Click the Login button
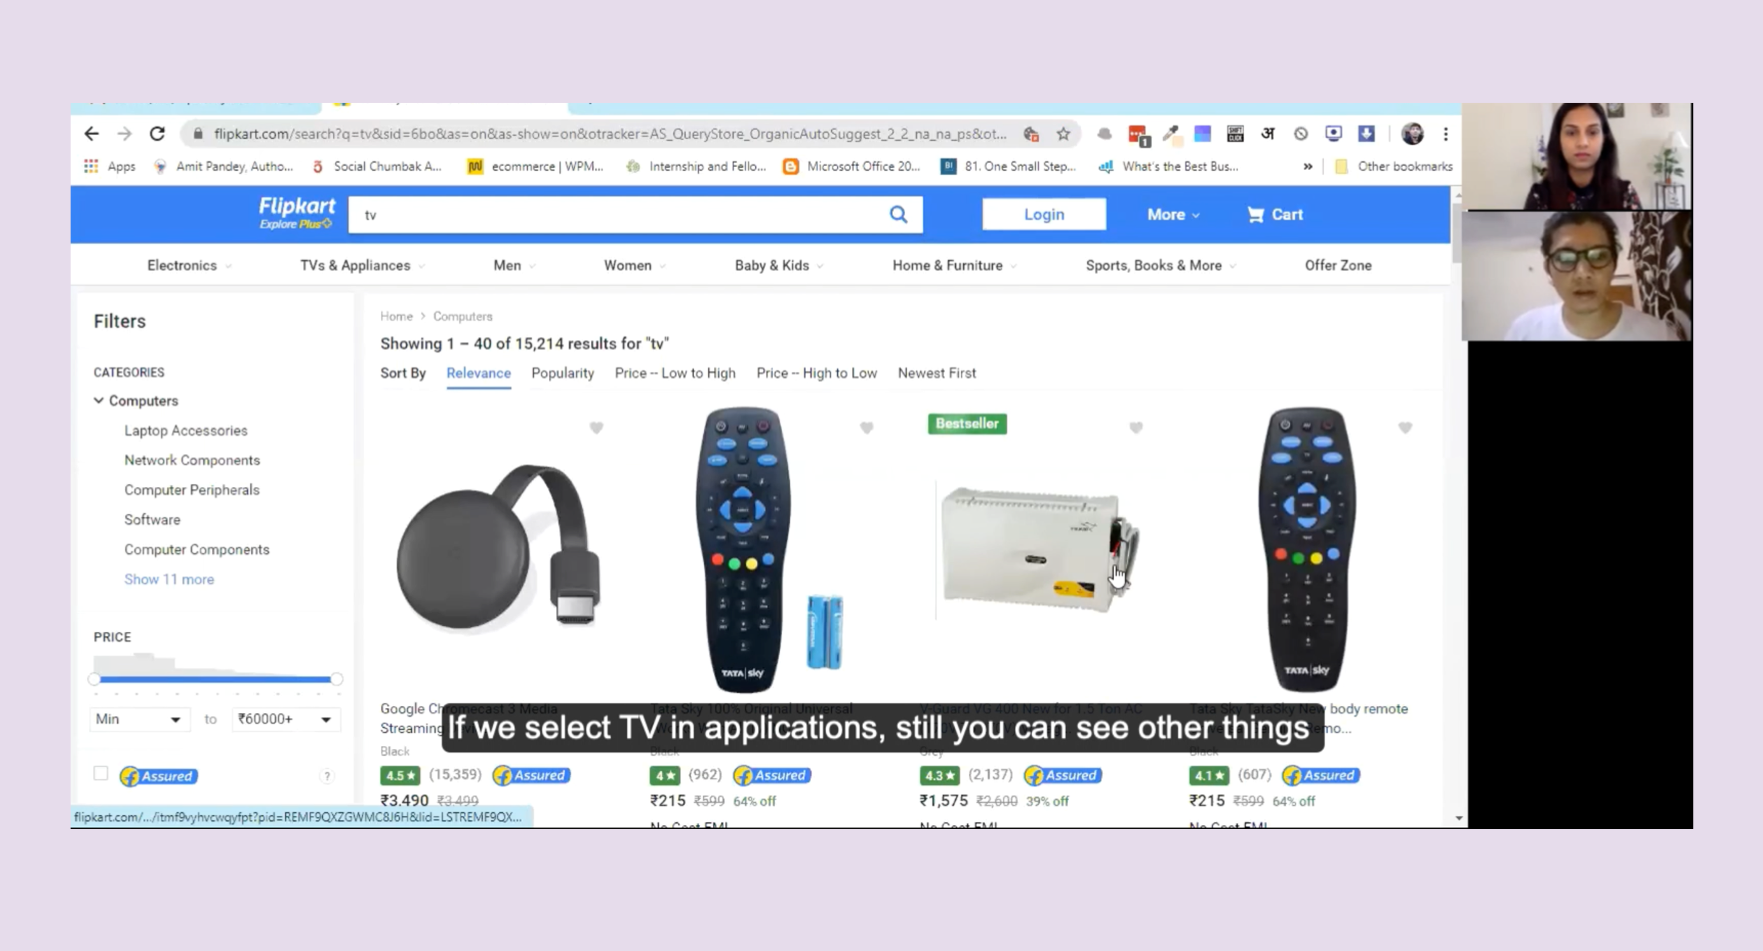 (1044, 214)
